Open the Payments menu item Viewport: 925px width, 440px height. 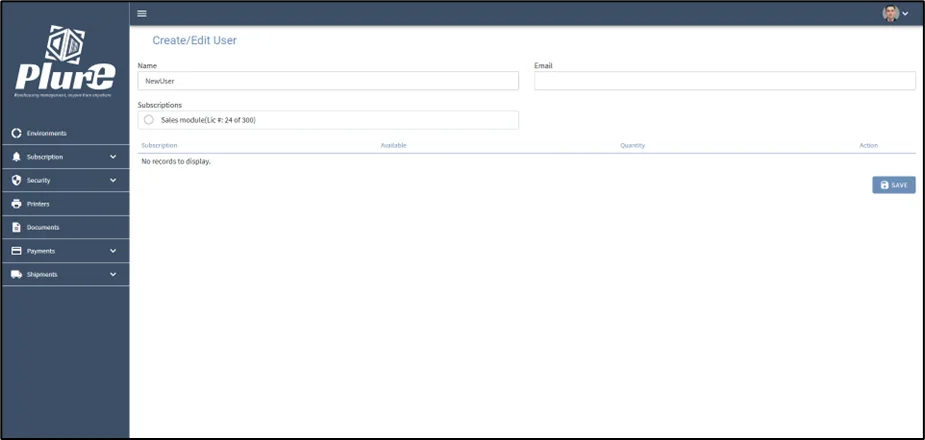(65, 251)
